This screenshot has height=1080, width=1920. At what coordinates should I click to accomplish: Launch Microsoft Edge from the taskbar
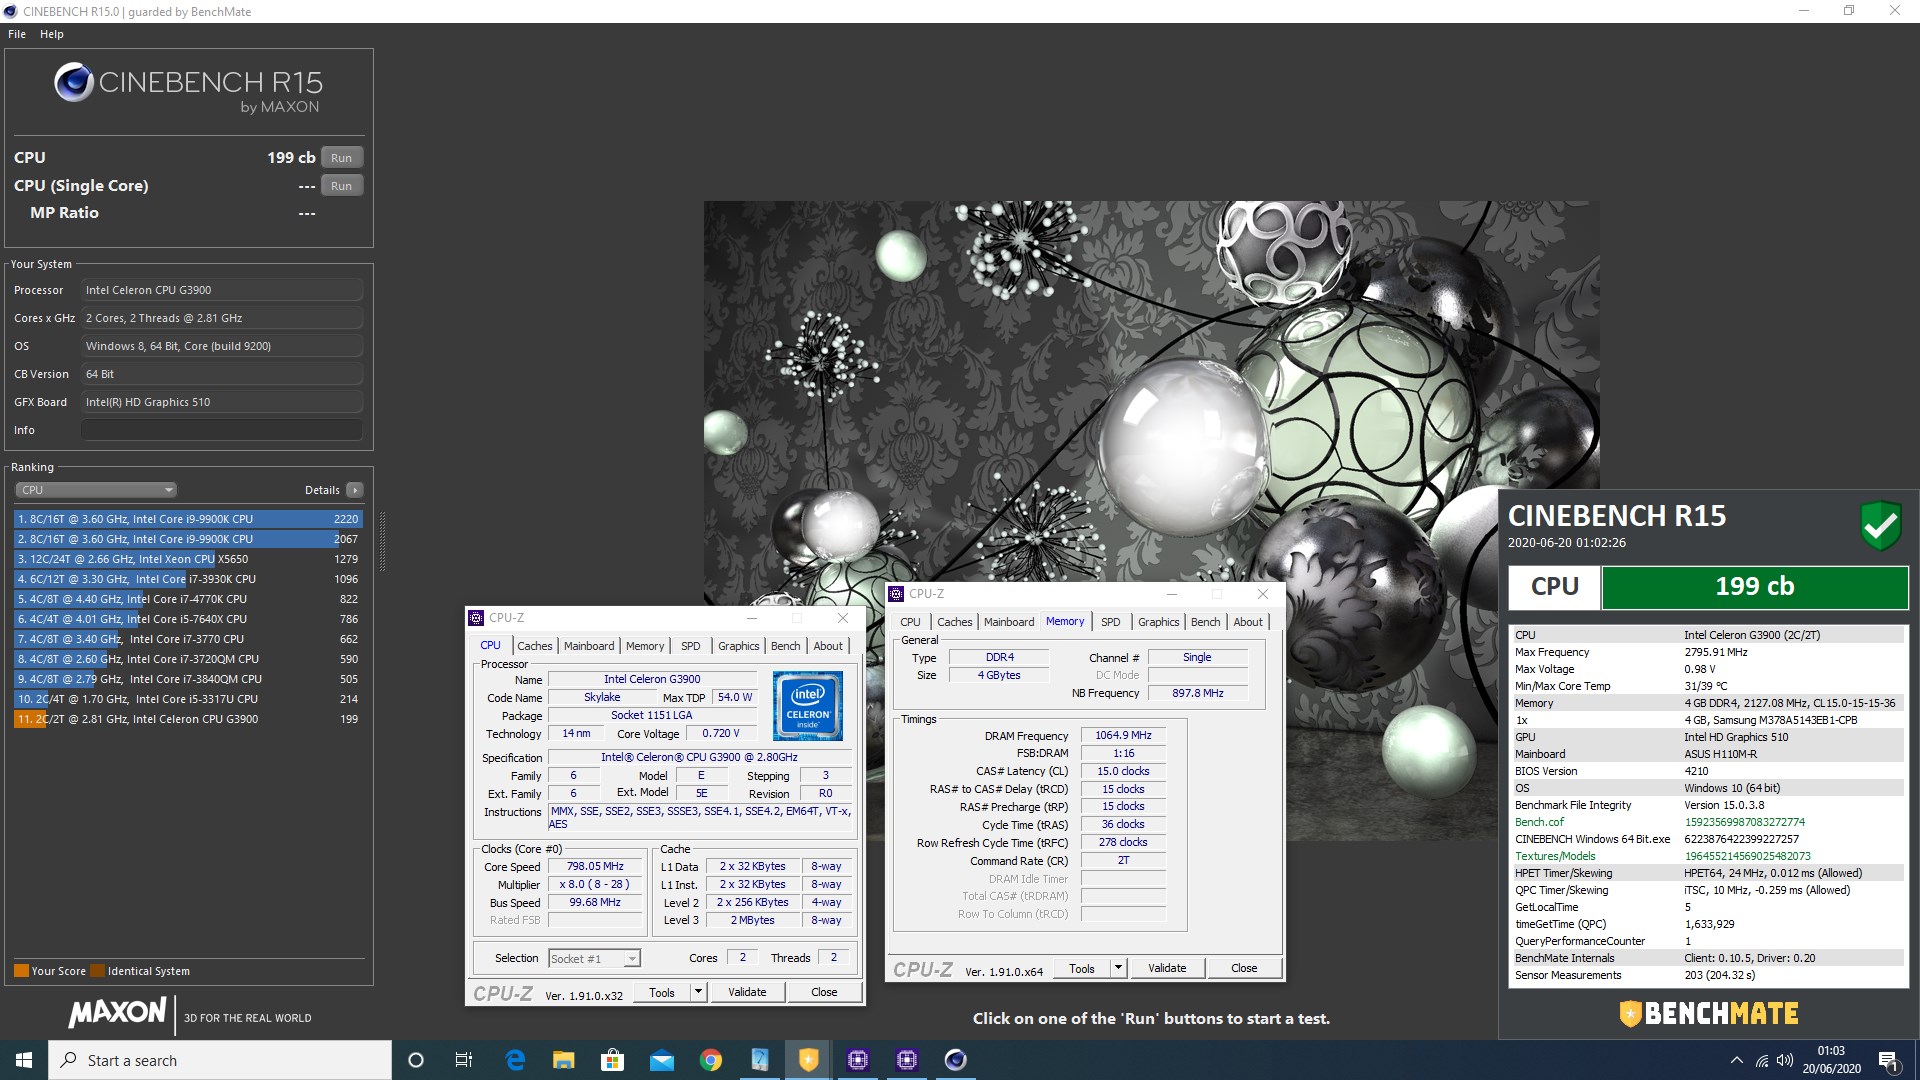coord(515,1060)
